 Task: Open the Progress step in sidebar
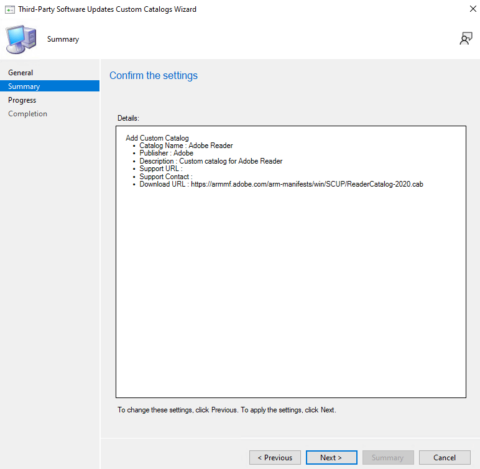22,100
